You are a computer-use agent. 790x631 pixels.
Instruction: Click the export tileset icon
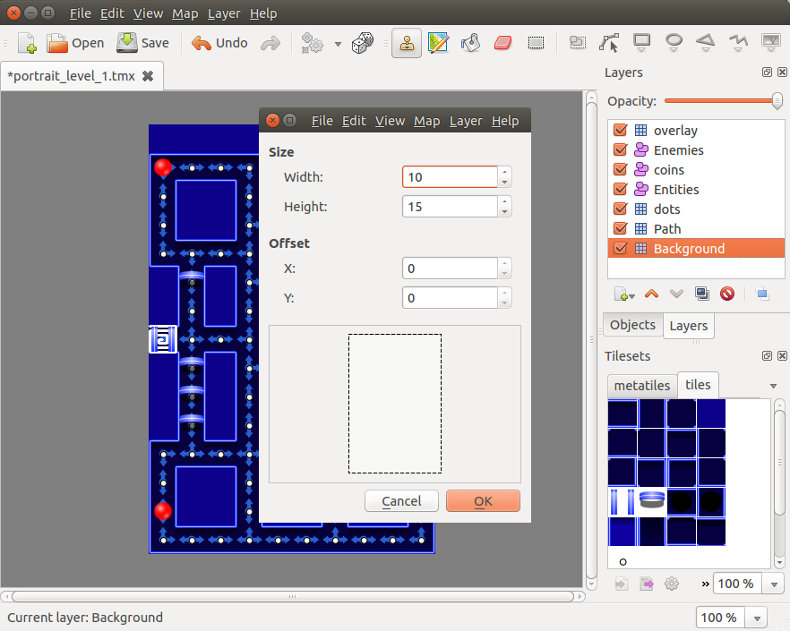[x=646, y=584]
